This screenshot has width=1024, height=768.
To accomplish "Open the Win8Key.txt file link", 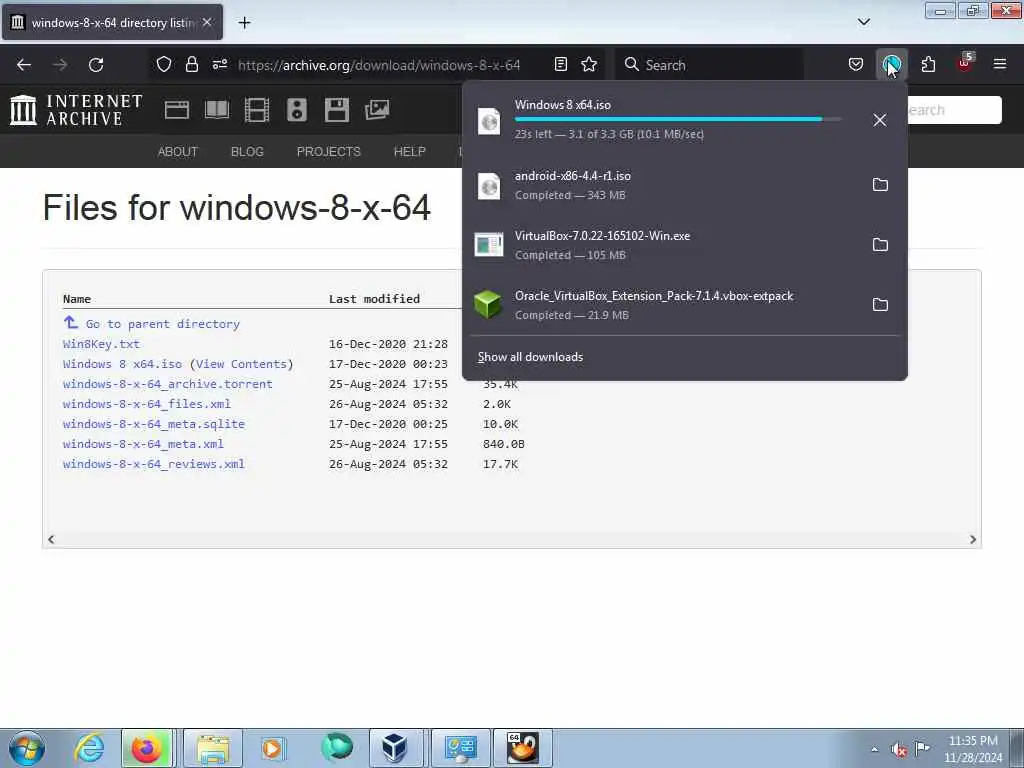I will [x=101, y=344].
